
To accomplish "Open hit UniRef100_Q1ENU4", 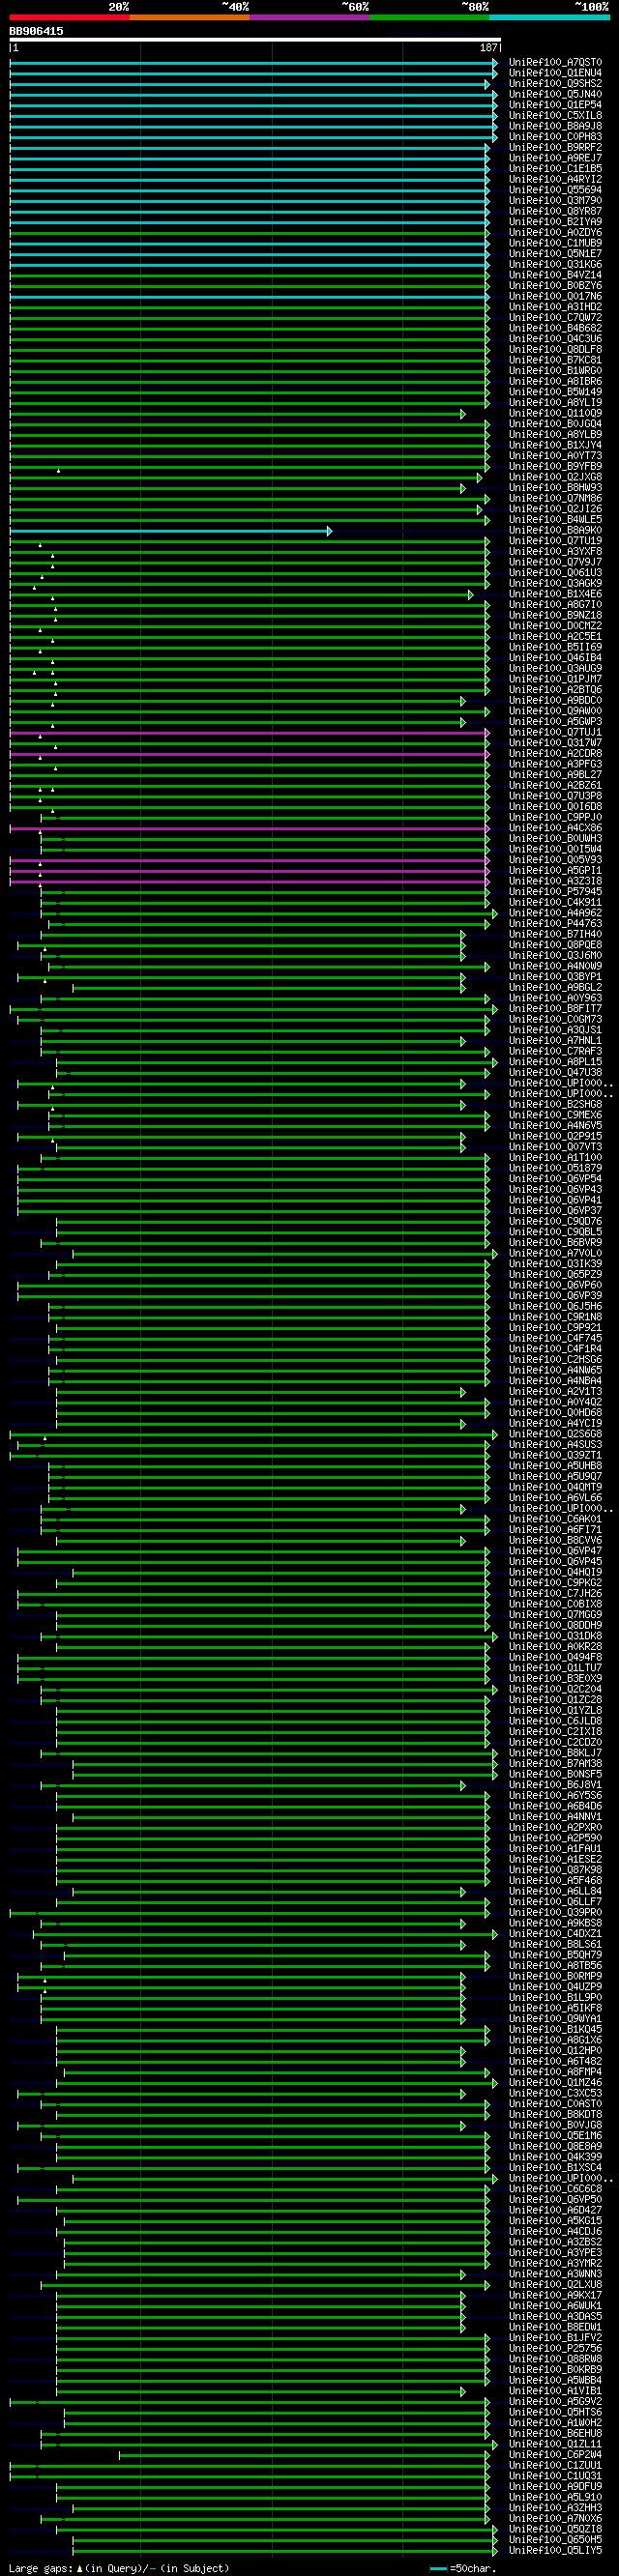I will click(x=555, y=73).
